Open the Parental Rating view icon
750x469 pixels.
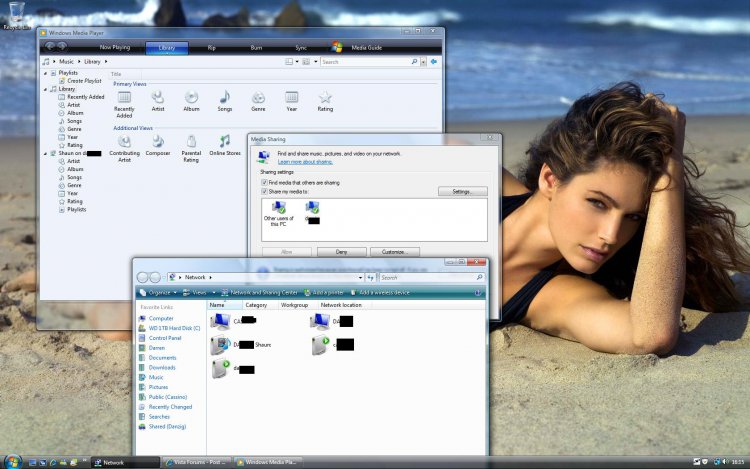click(x=191, y=142)
